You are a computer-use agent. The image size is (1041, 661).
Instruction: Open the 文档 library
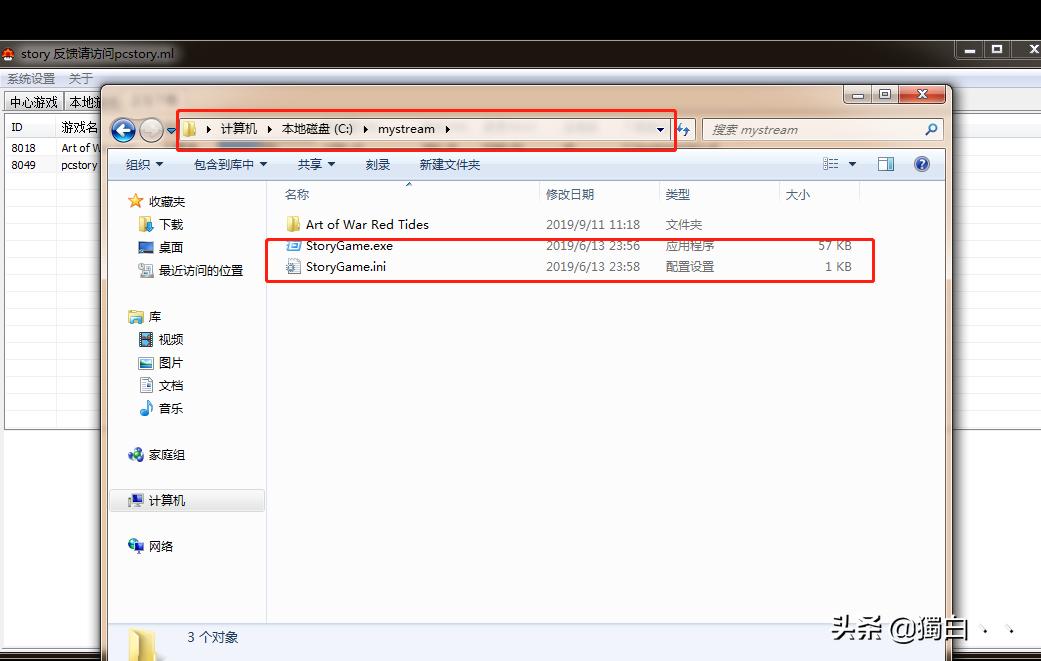[171, 385]
